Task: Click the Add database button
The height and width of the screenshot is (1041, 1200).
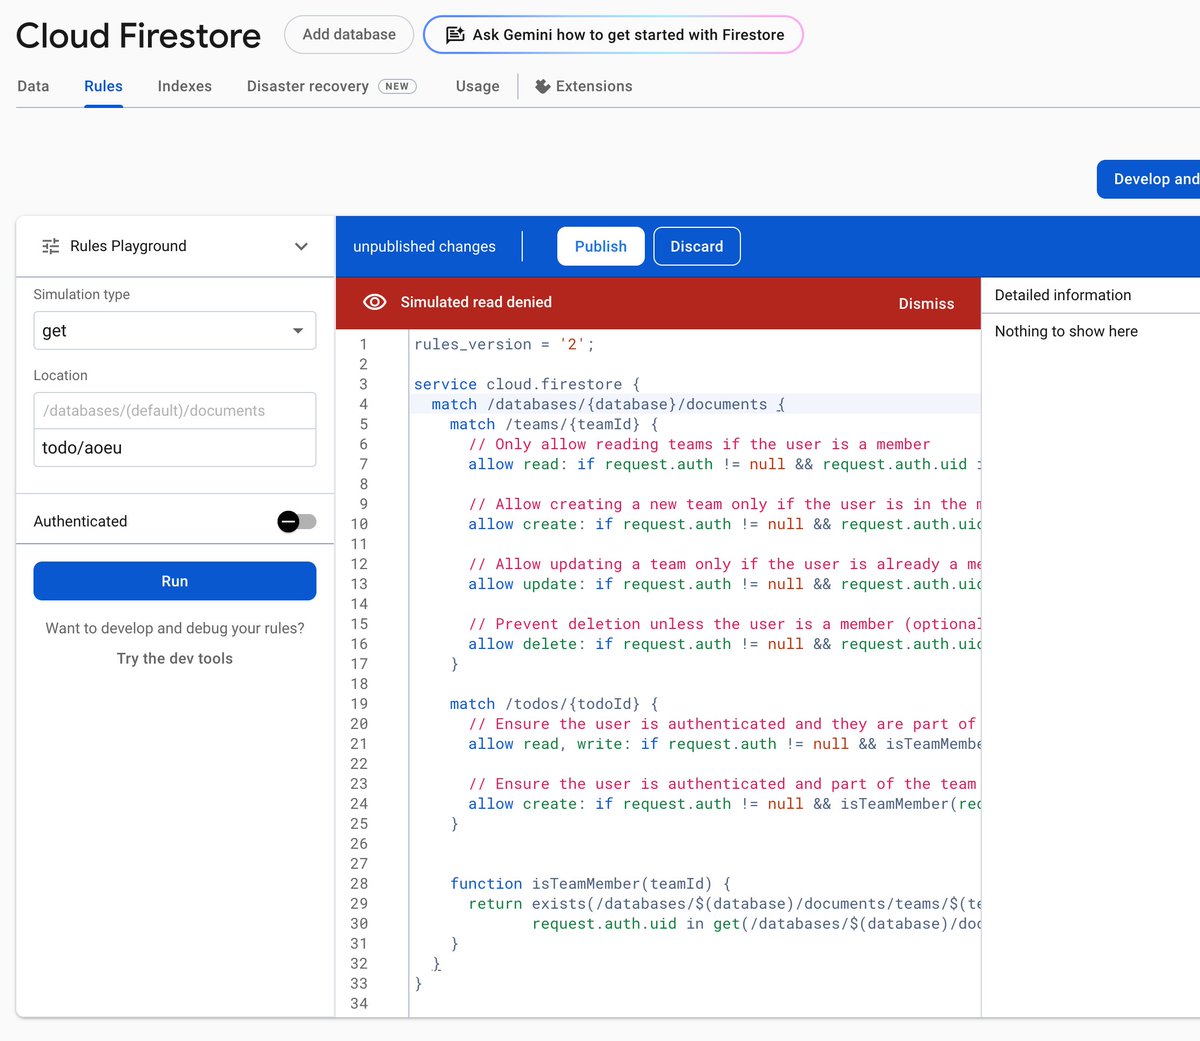Action: [x=348, y=34]
